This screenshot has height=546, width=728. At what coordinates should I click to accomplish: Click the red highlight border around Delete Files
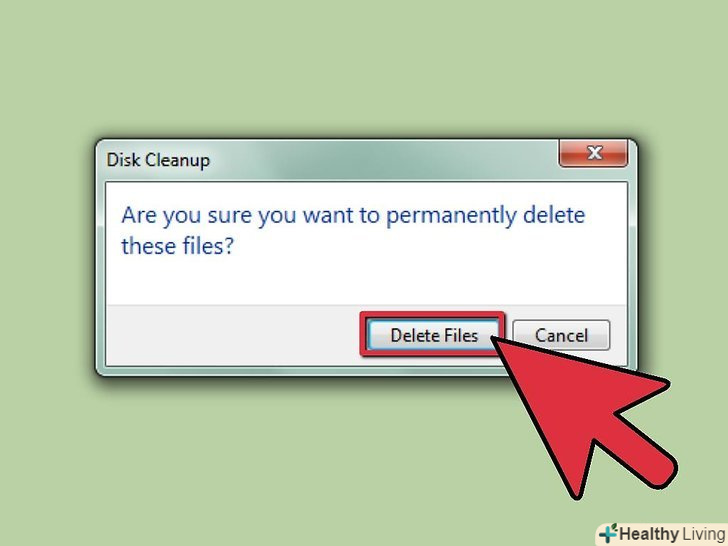click(x=432, y=315)
